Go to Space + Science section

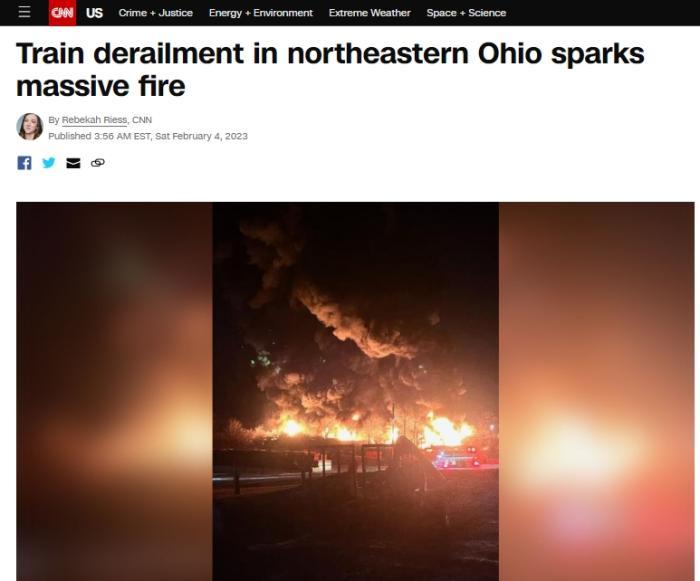(466, 13)
